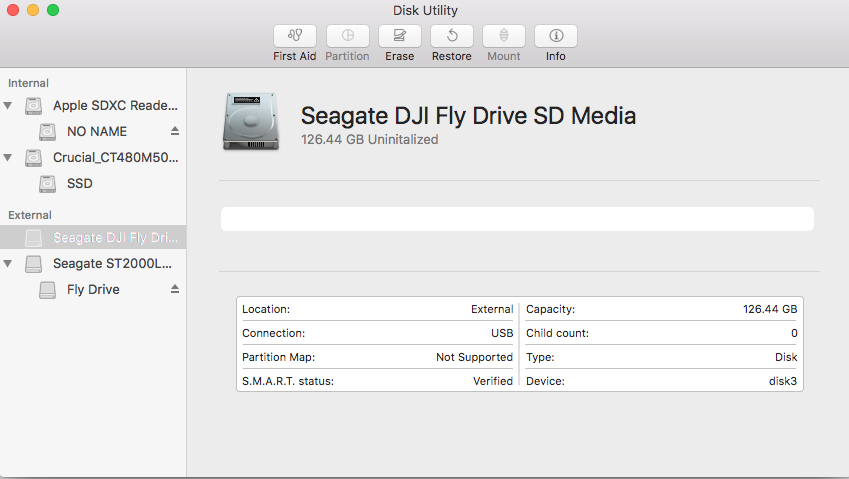Image resolution: width=849 pixels, height=479 pixels.
Task: Click the S.M.A.R.T. status Verified value
Action: (x=493, y=381)
